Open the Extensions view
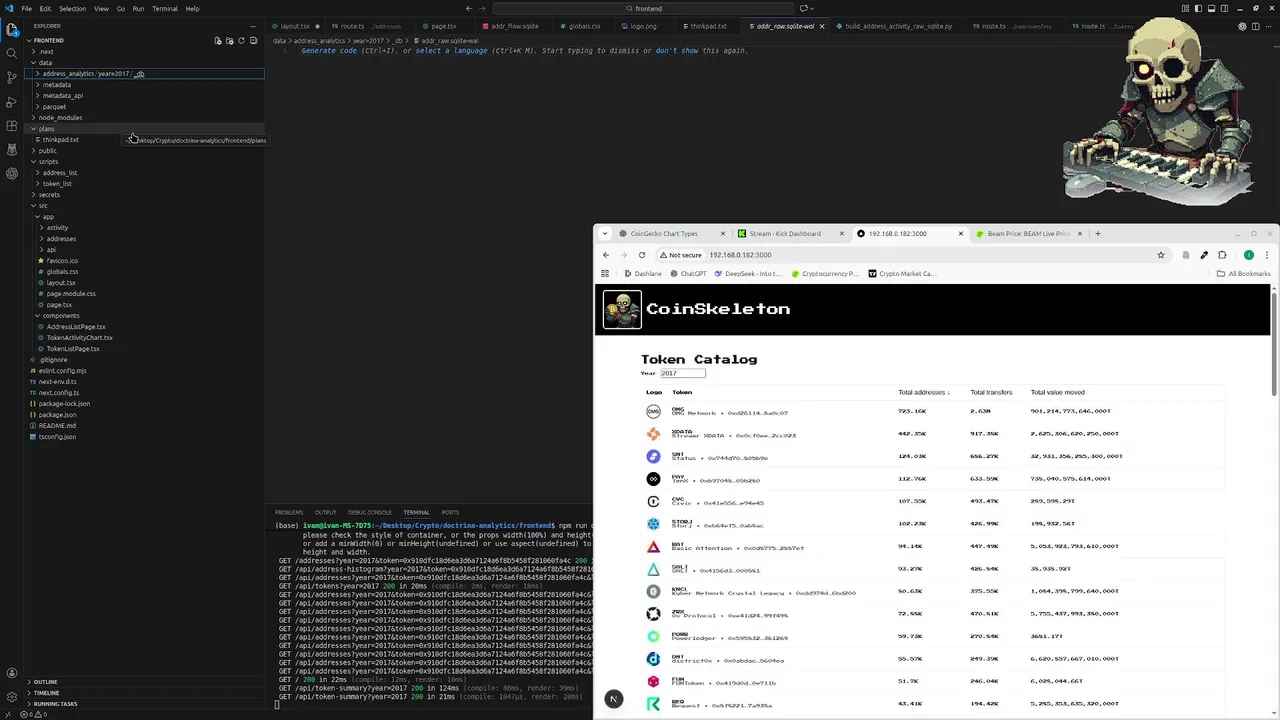This screenshot has height=720, width=1280. [12, 125]
